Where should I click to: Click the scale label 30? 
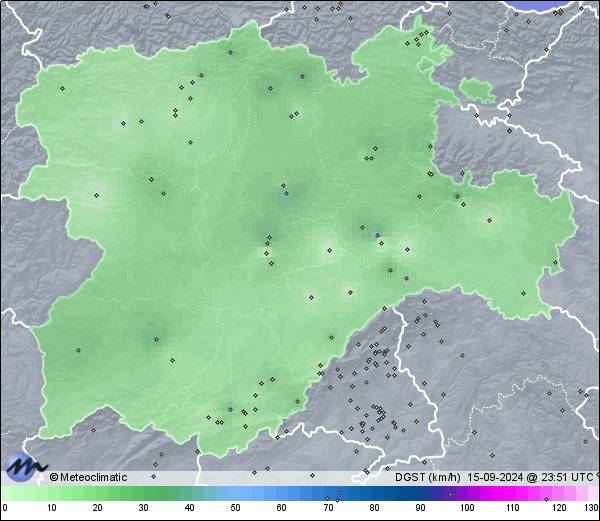click(x=143, y=508)
